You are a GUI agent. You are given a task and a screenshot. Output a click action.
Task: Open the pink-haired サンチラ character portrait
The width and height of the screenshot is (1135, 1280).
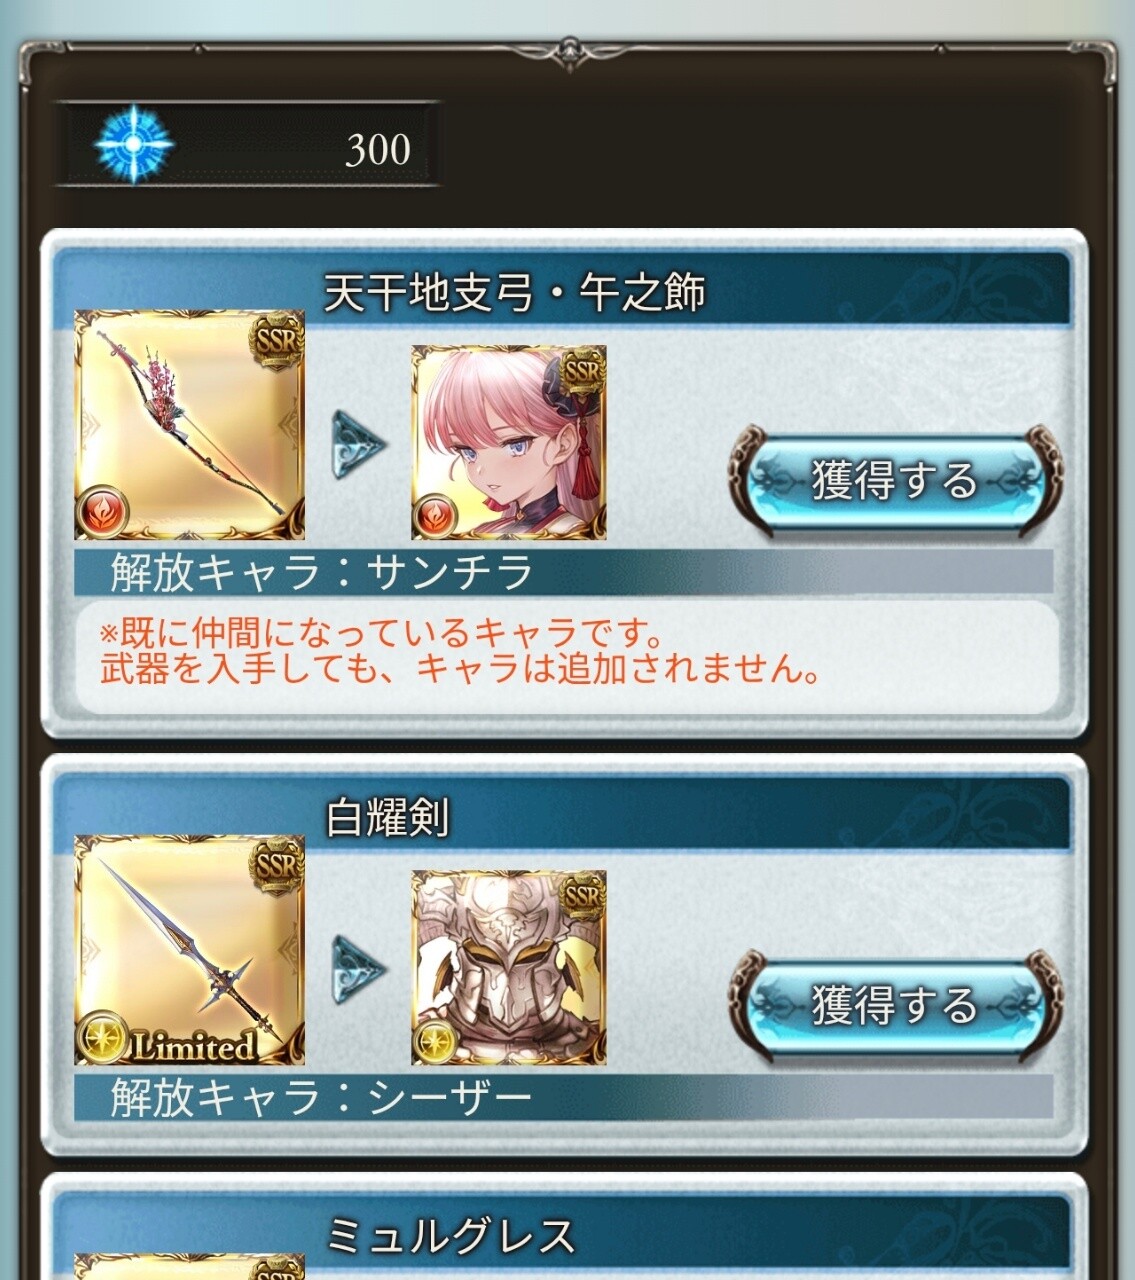coord(509,442)
